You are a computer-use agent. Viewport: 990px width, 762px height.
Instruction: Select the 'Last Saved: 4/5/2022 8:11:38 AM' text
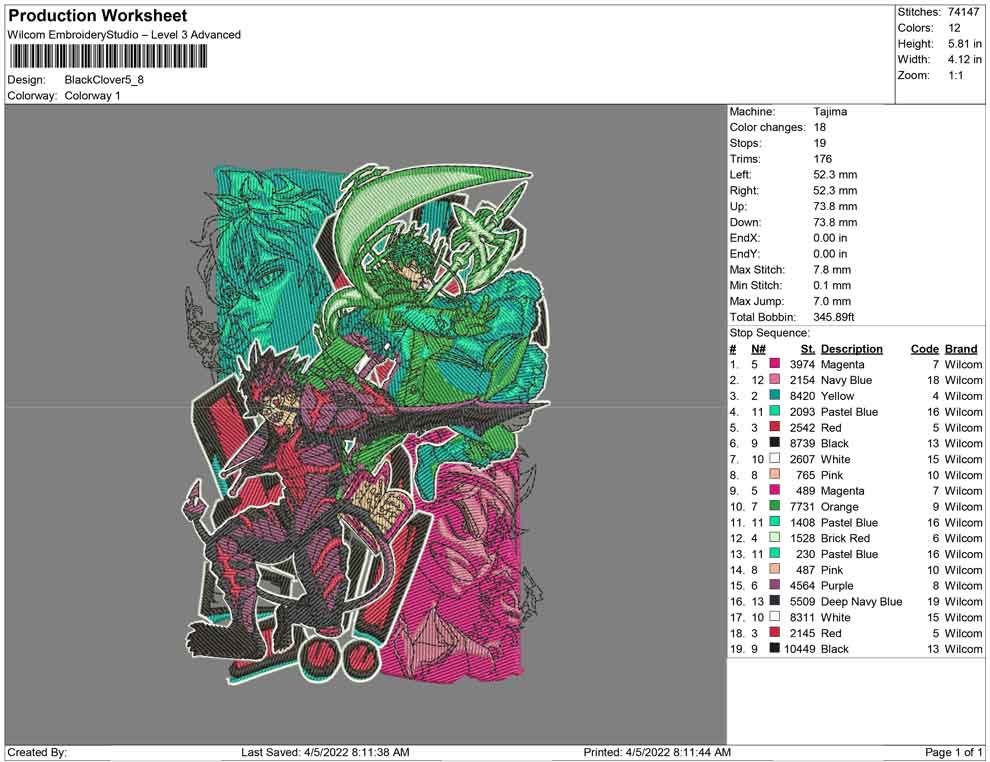point(325,752)
